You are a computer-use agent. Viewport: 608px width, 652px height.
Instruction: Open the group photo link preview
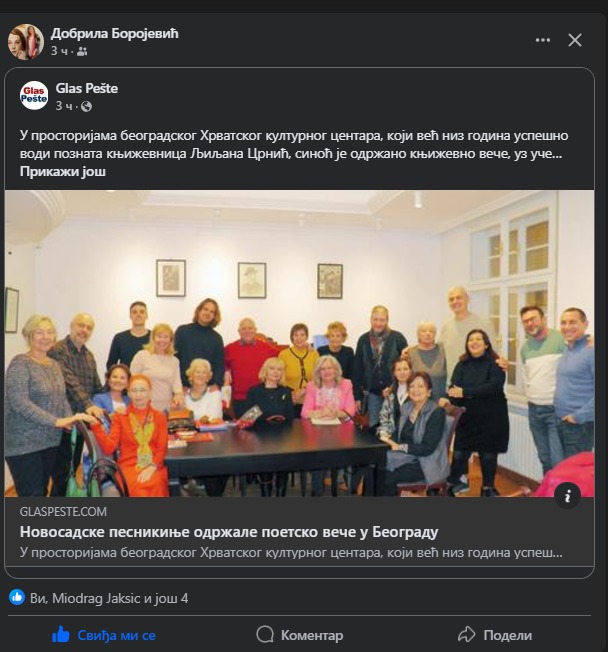coord(299,343)
